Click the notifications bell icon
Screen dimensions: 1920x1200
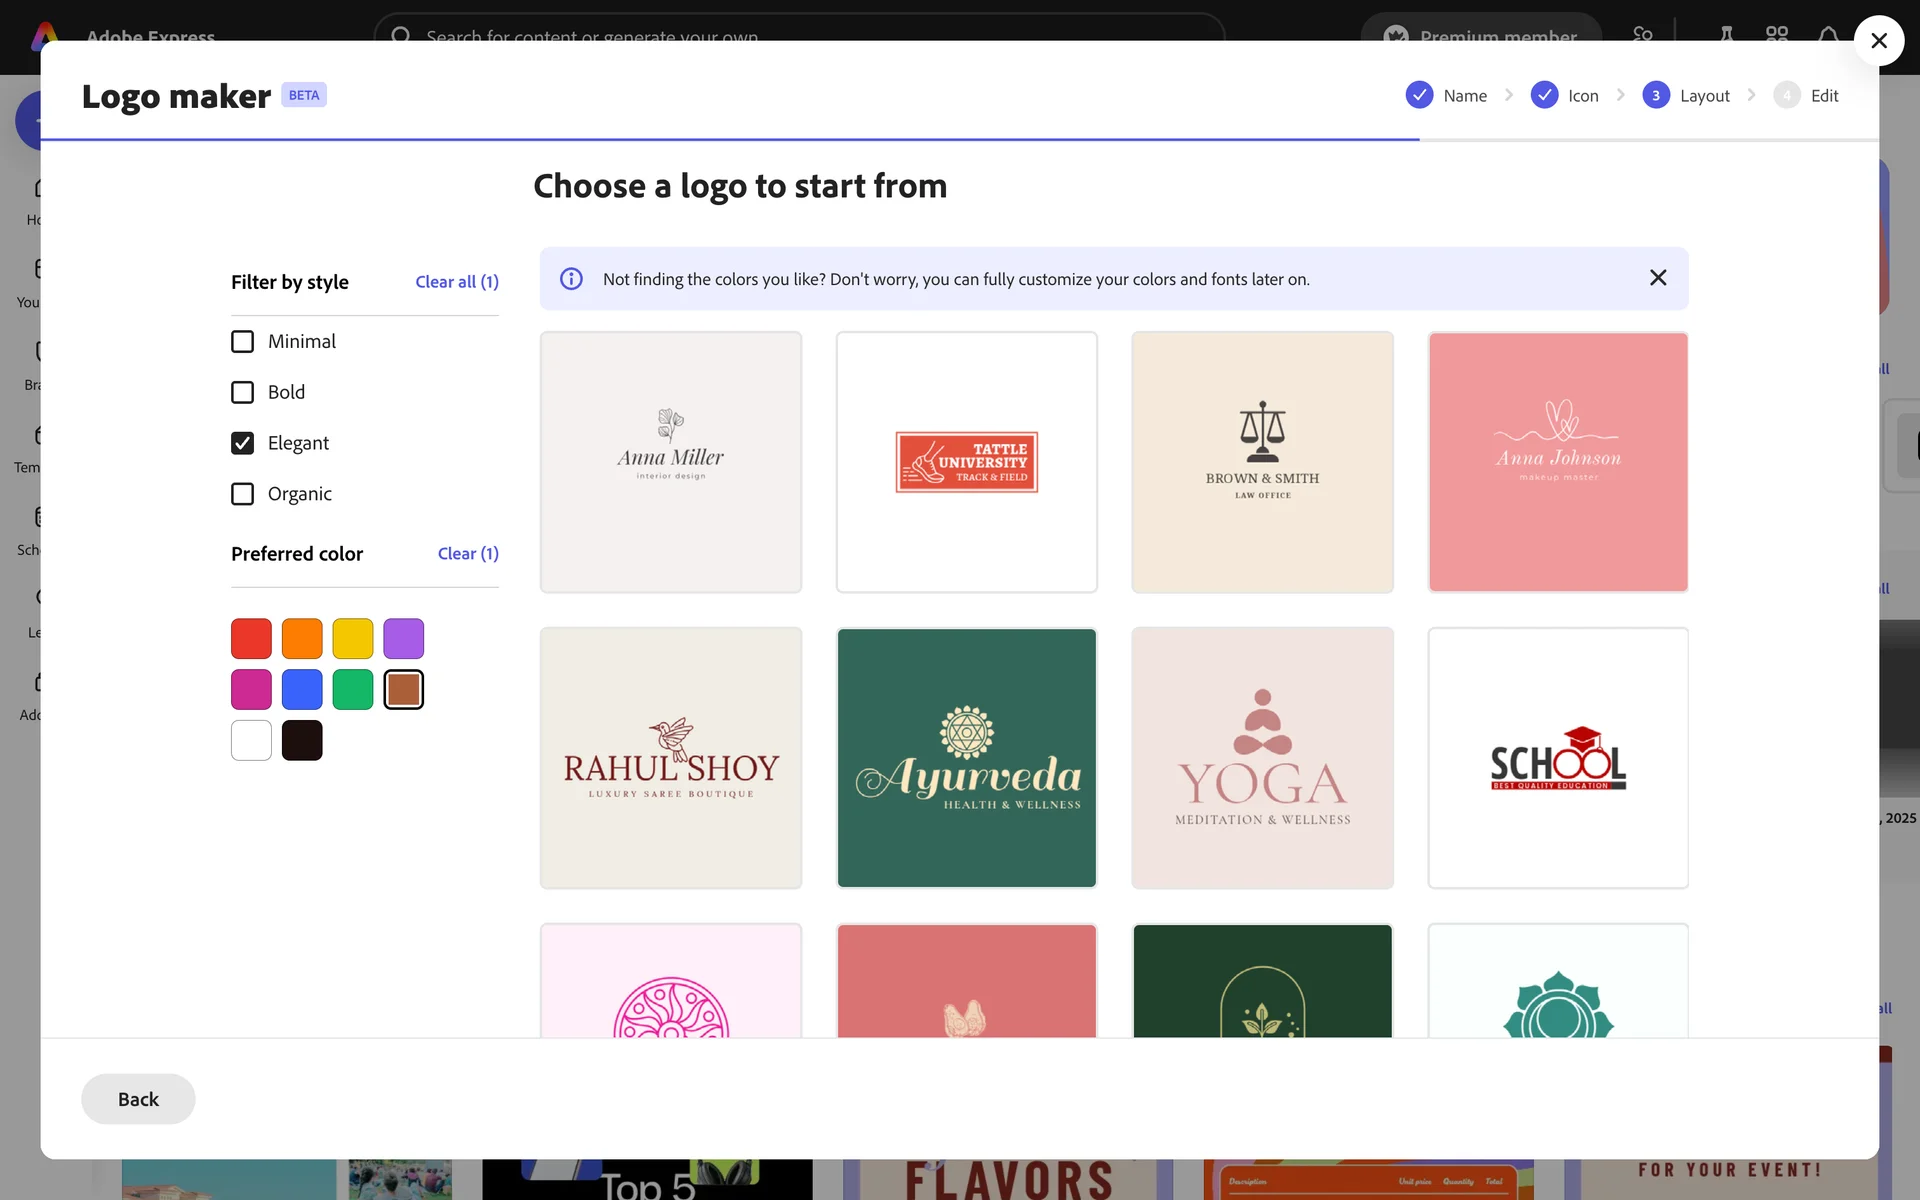1827,35
